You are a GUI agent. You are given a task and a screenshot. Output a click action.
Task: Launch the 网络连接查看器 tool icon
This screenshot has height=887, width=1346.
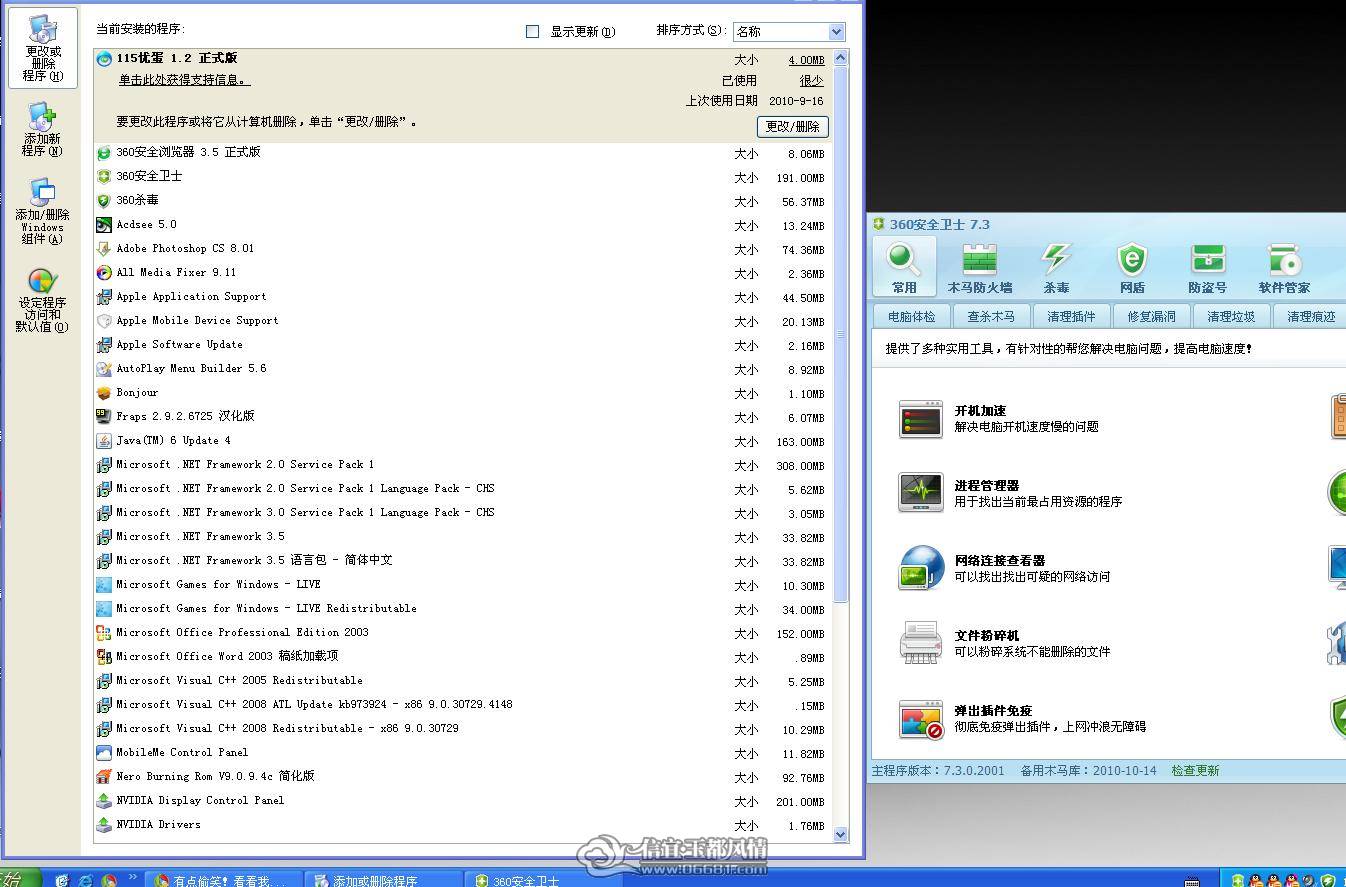point(920,568)
